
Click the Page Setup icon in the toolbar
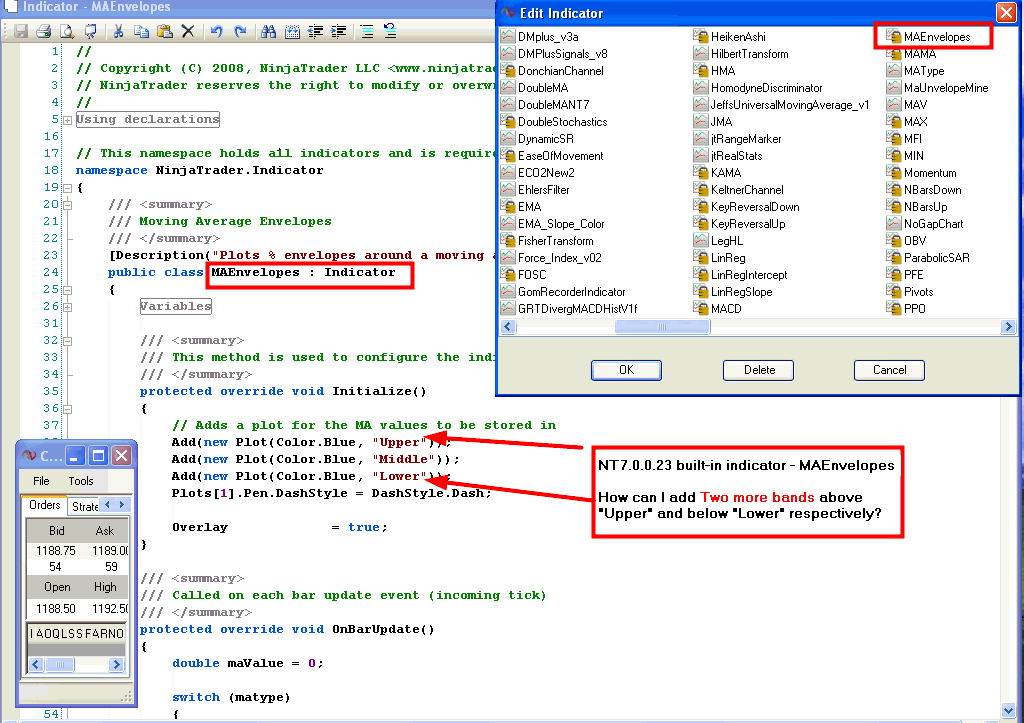click(x=90, y=31)
